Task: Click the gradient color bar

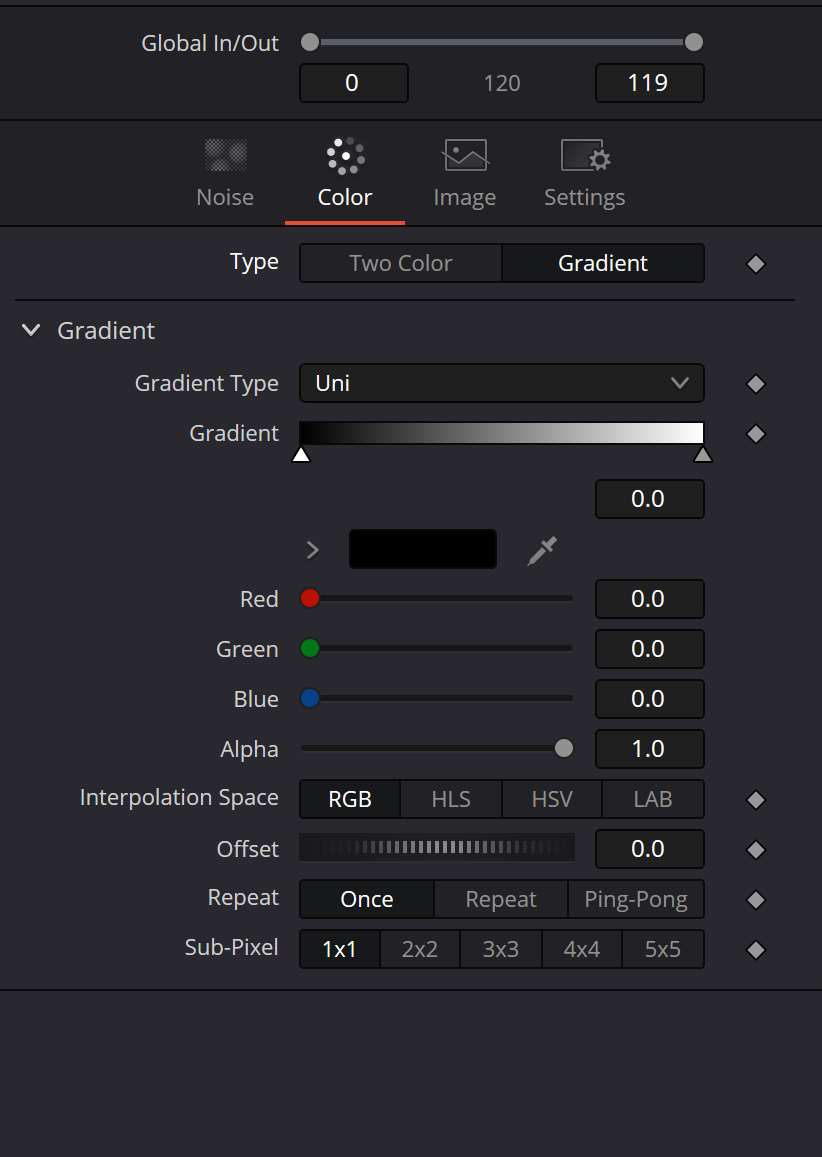Action: (502, 433)
